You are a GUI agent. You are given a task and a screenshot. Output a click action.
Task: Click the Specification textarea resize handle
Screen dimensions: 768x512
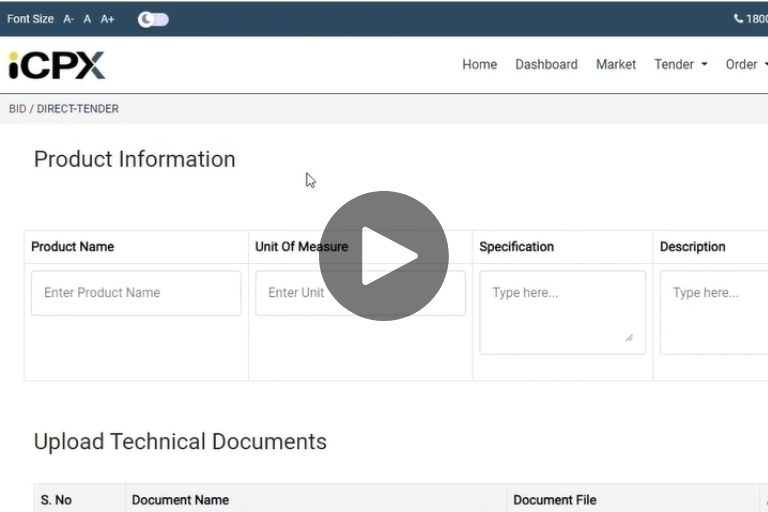point(629,338)
